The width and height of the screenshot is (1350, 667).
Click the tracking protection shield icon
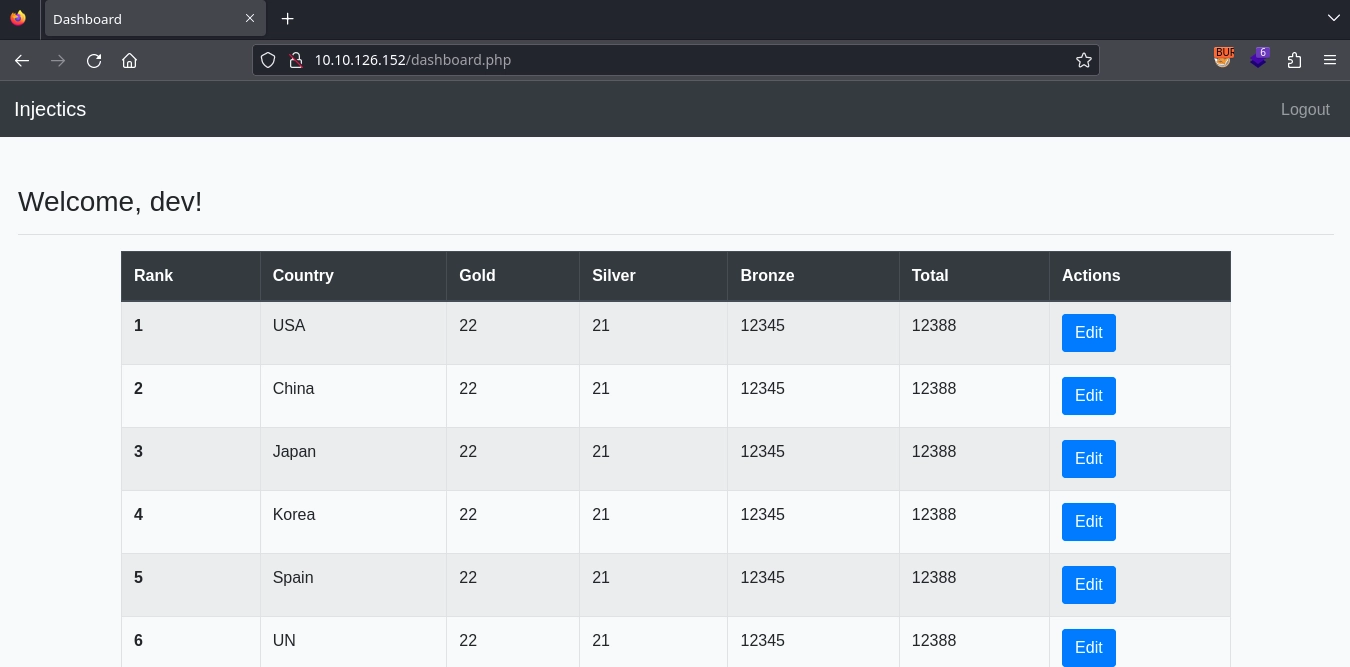[268, 60]
